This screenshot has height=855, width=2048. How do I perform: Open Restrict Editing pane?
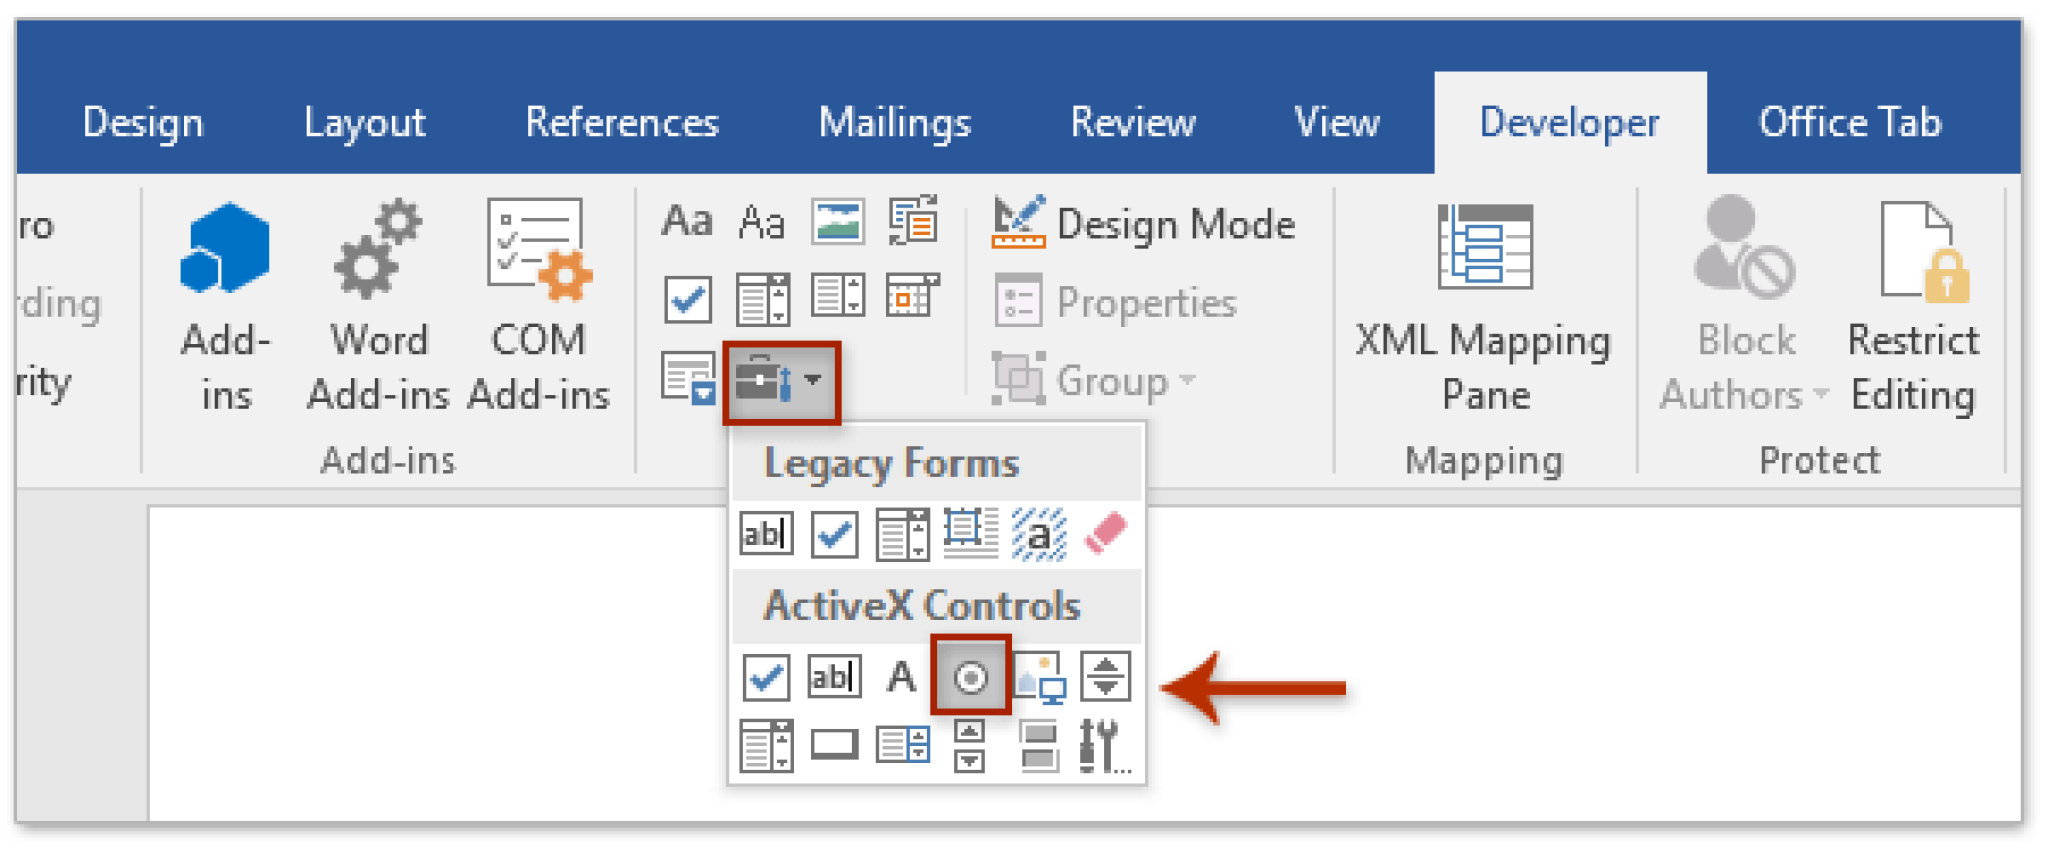[x=1913, y=305]
